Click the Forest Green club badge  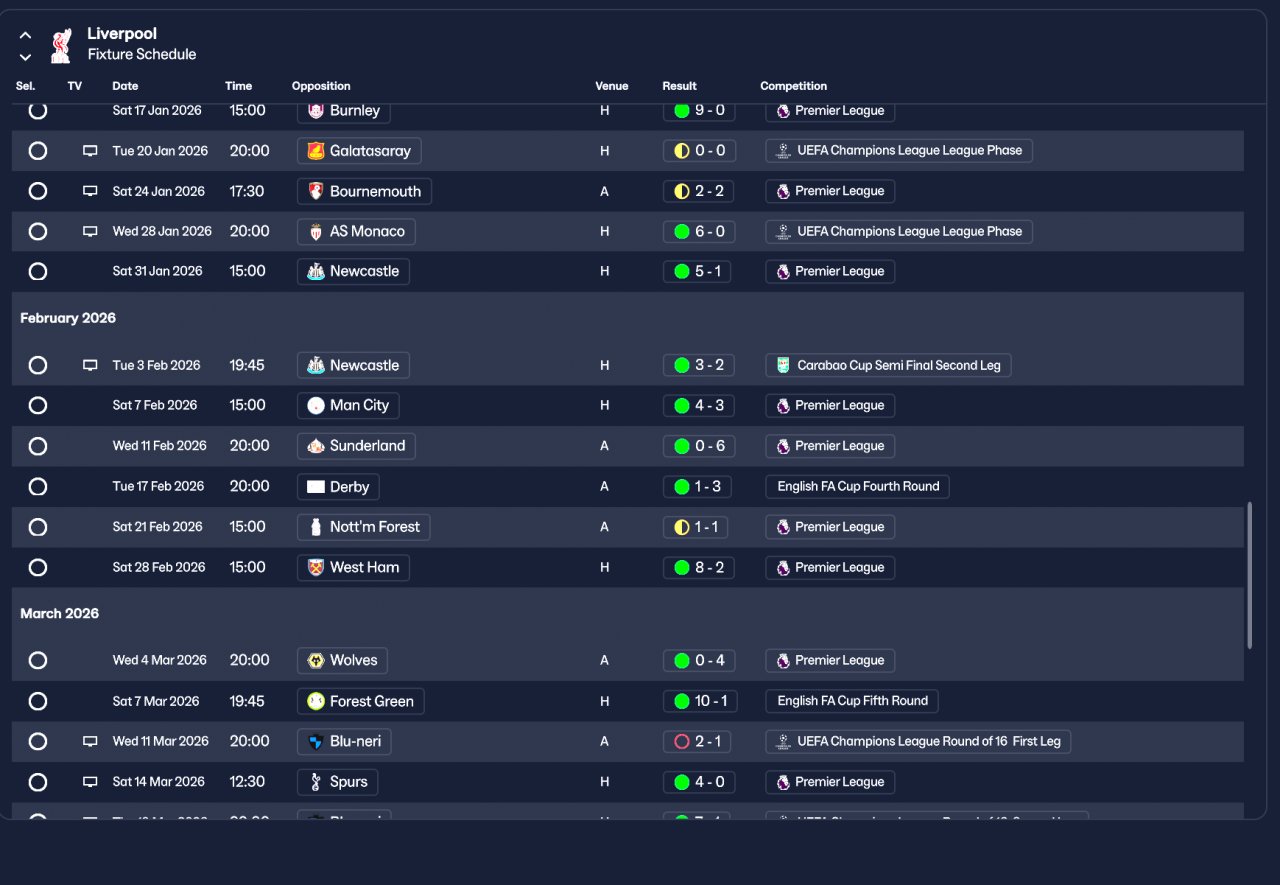(x=316, y=701)
